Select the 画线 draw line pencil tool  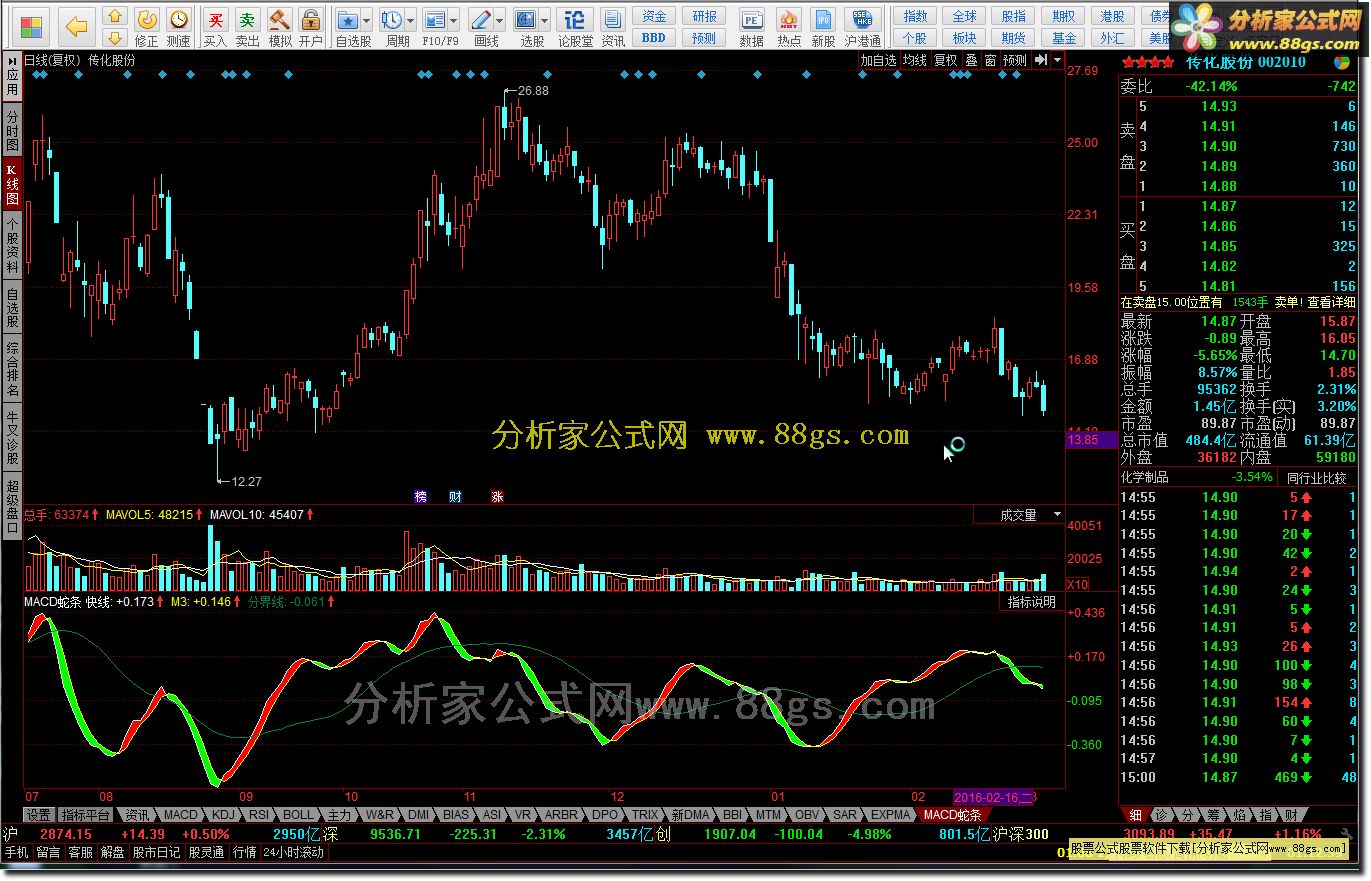[x=481, y=20]
